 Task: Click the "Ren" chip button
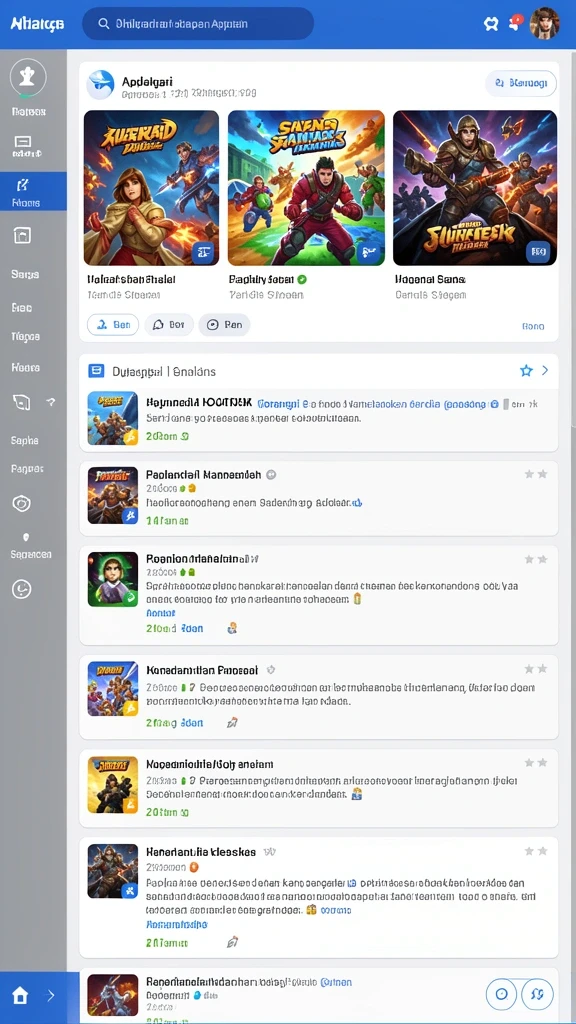pyautogui.click(x=224, y=325)
